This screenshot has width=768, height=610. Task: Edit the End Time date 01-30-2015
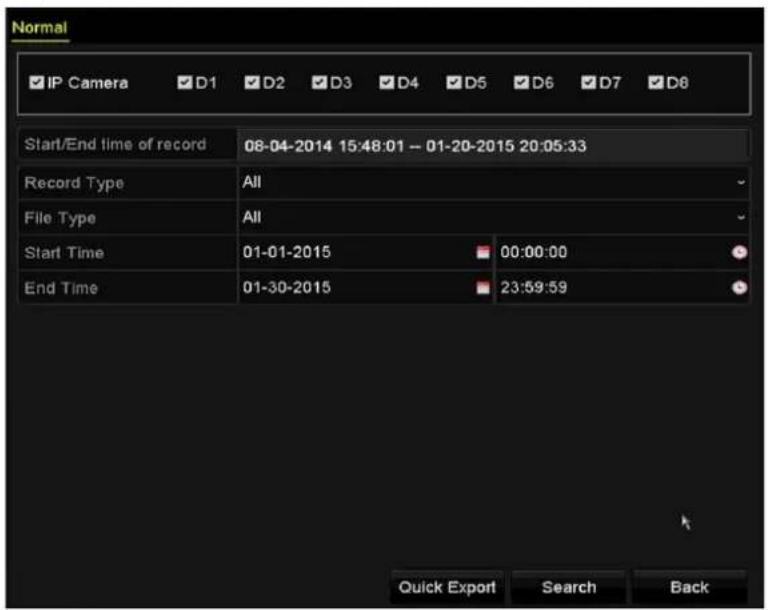pyautogui.click(x=287, y=288)
